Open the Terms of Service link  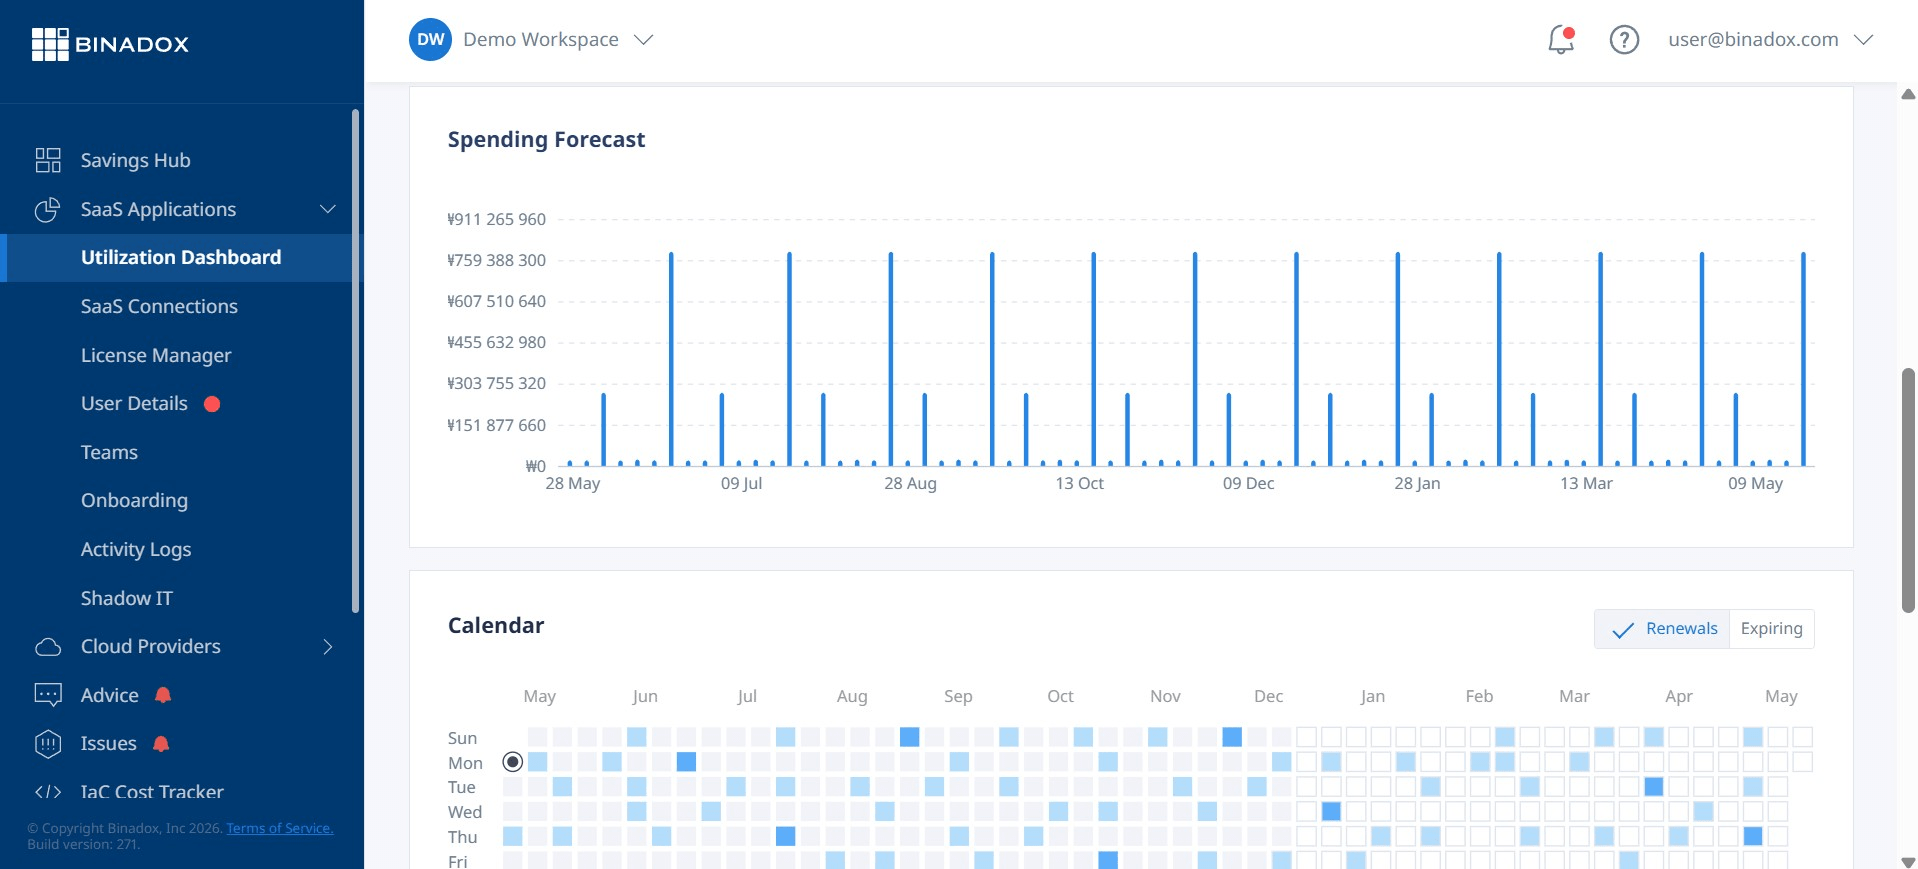[x=279, y=828]
